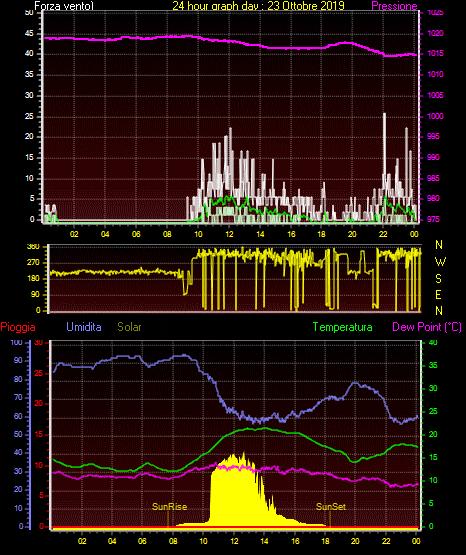Select the Pioggia legend label
The height and width of the screenshot is (555, 466).
(x=18, y=327)
